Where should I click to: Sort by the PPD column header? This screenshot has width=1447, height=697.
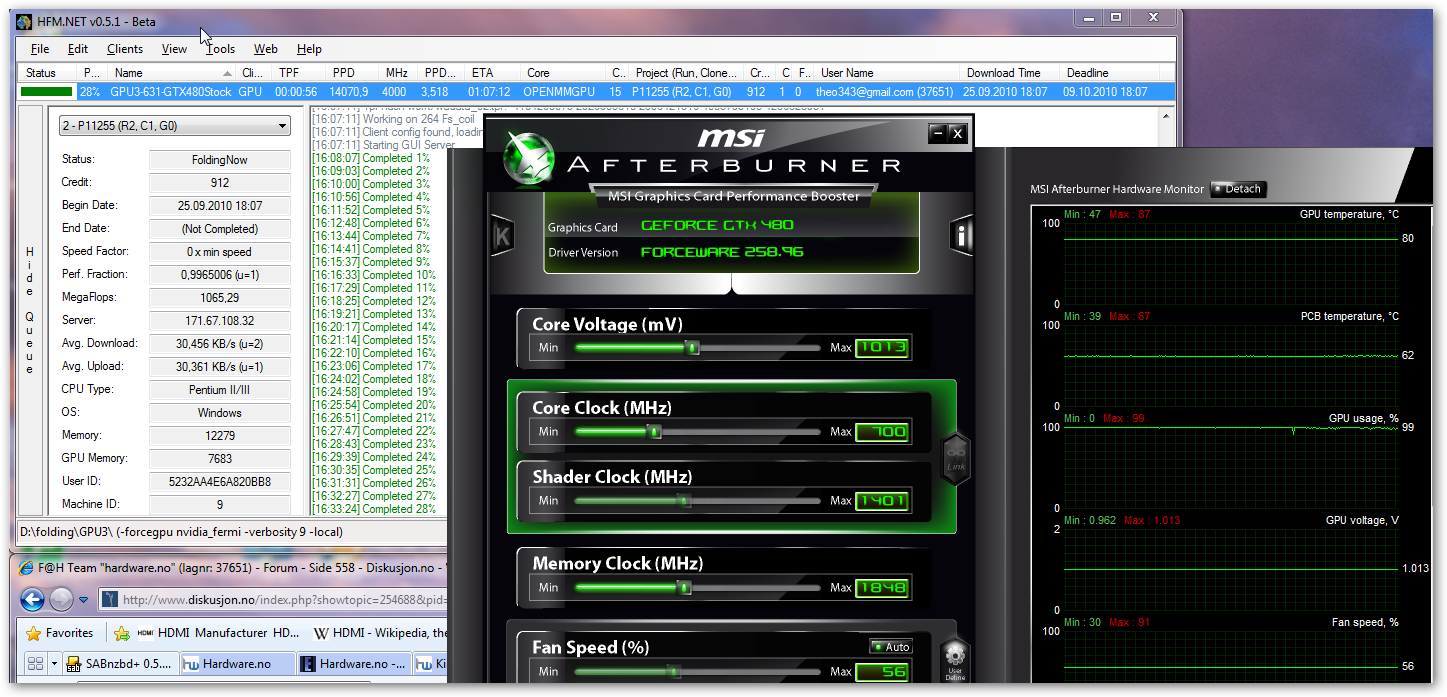353,73
